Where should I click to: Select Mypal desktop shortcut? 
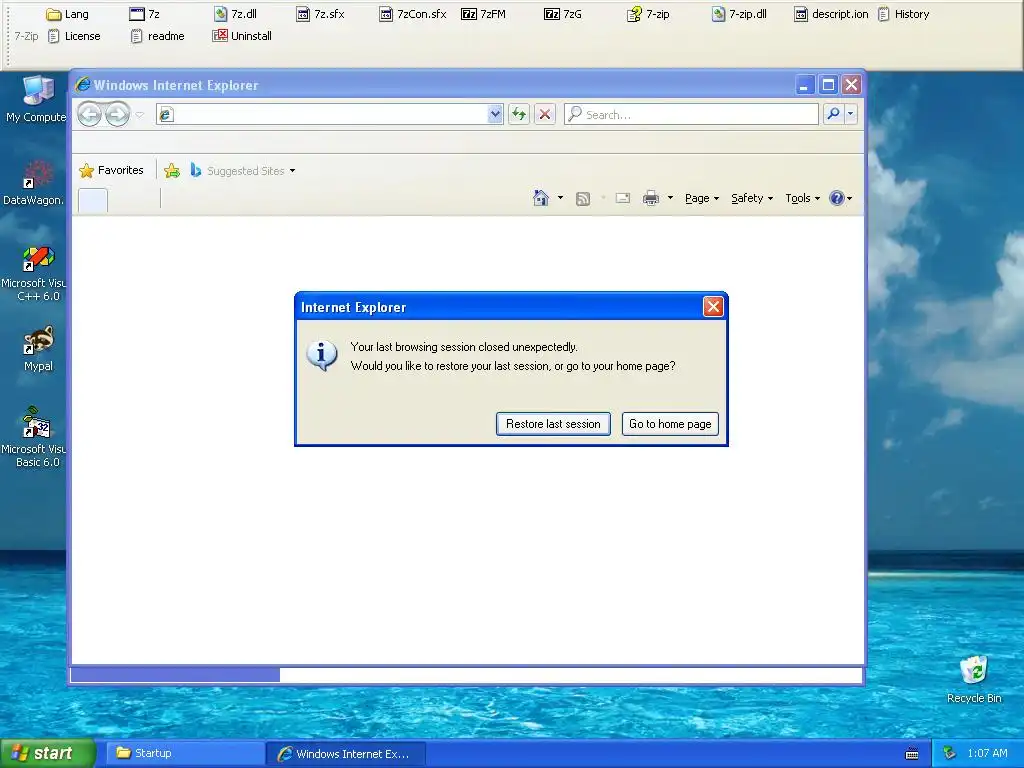(x=38, y=349)
